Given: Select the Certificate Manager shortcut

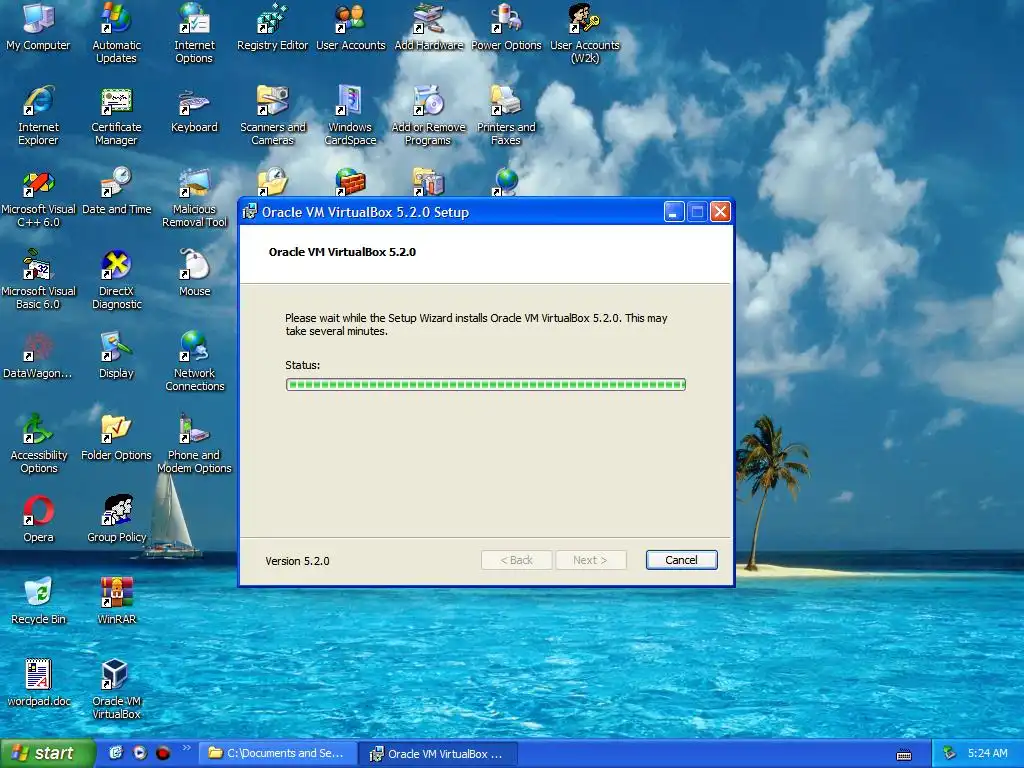Looking at the screenshot, I should coord(116,115).
